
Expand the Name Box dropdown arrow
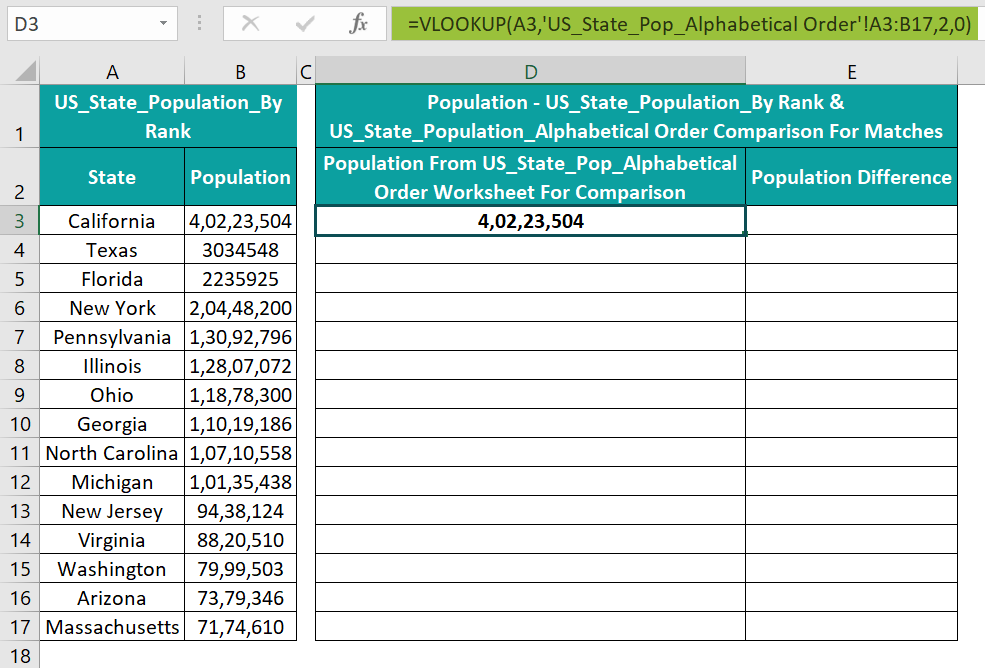click(x=163, y=24)
